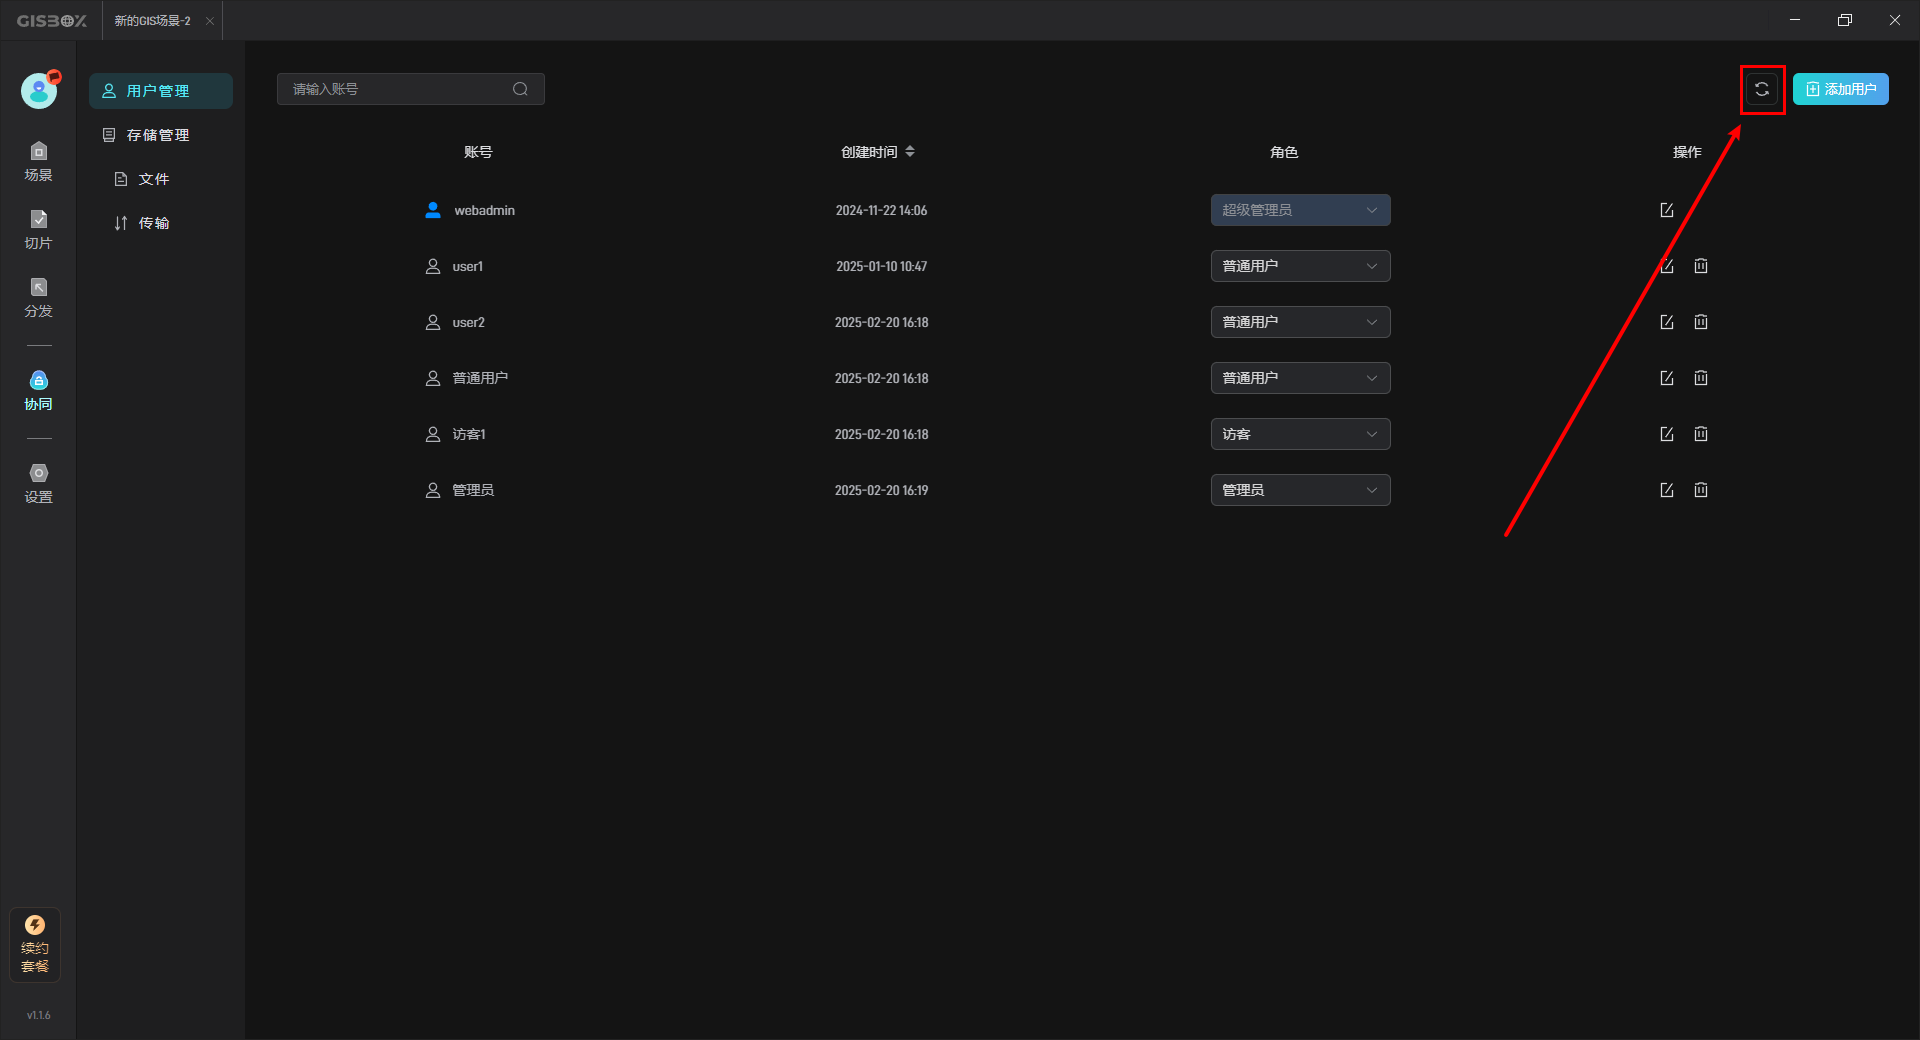
Task: Delete the user2 account
Action: pyautogui.click(x=1701, y=322)
